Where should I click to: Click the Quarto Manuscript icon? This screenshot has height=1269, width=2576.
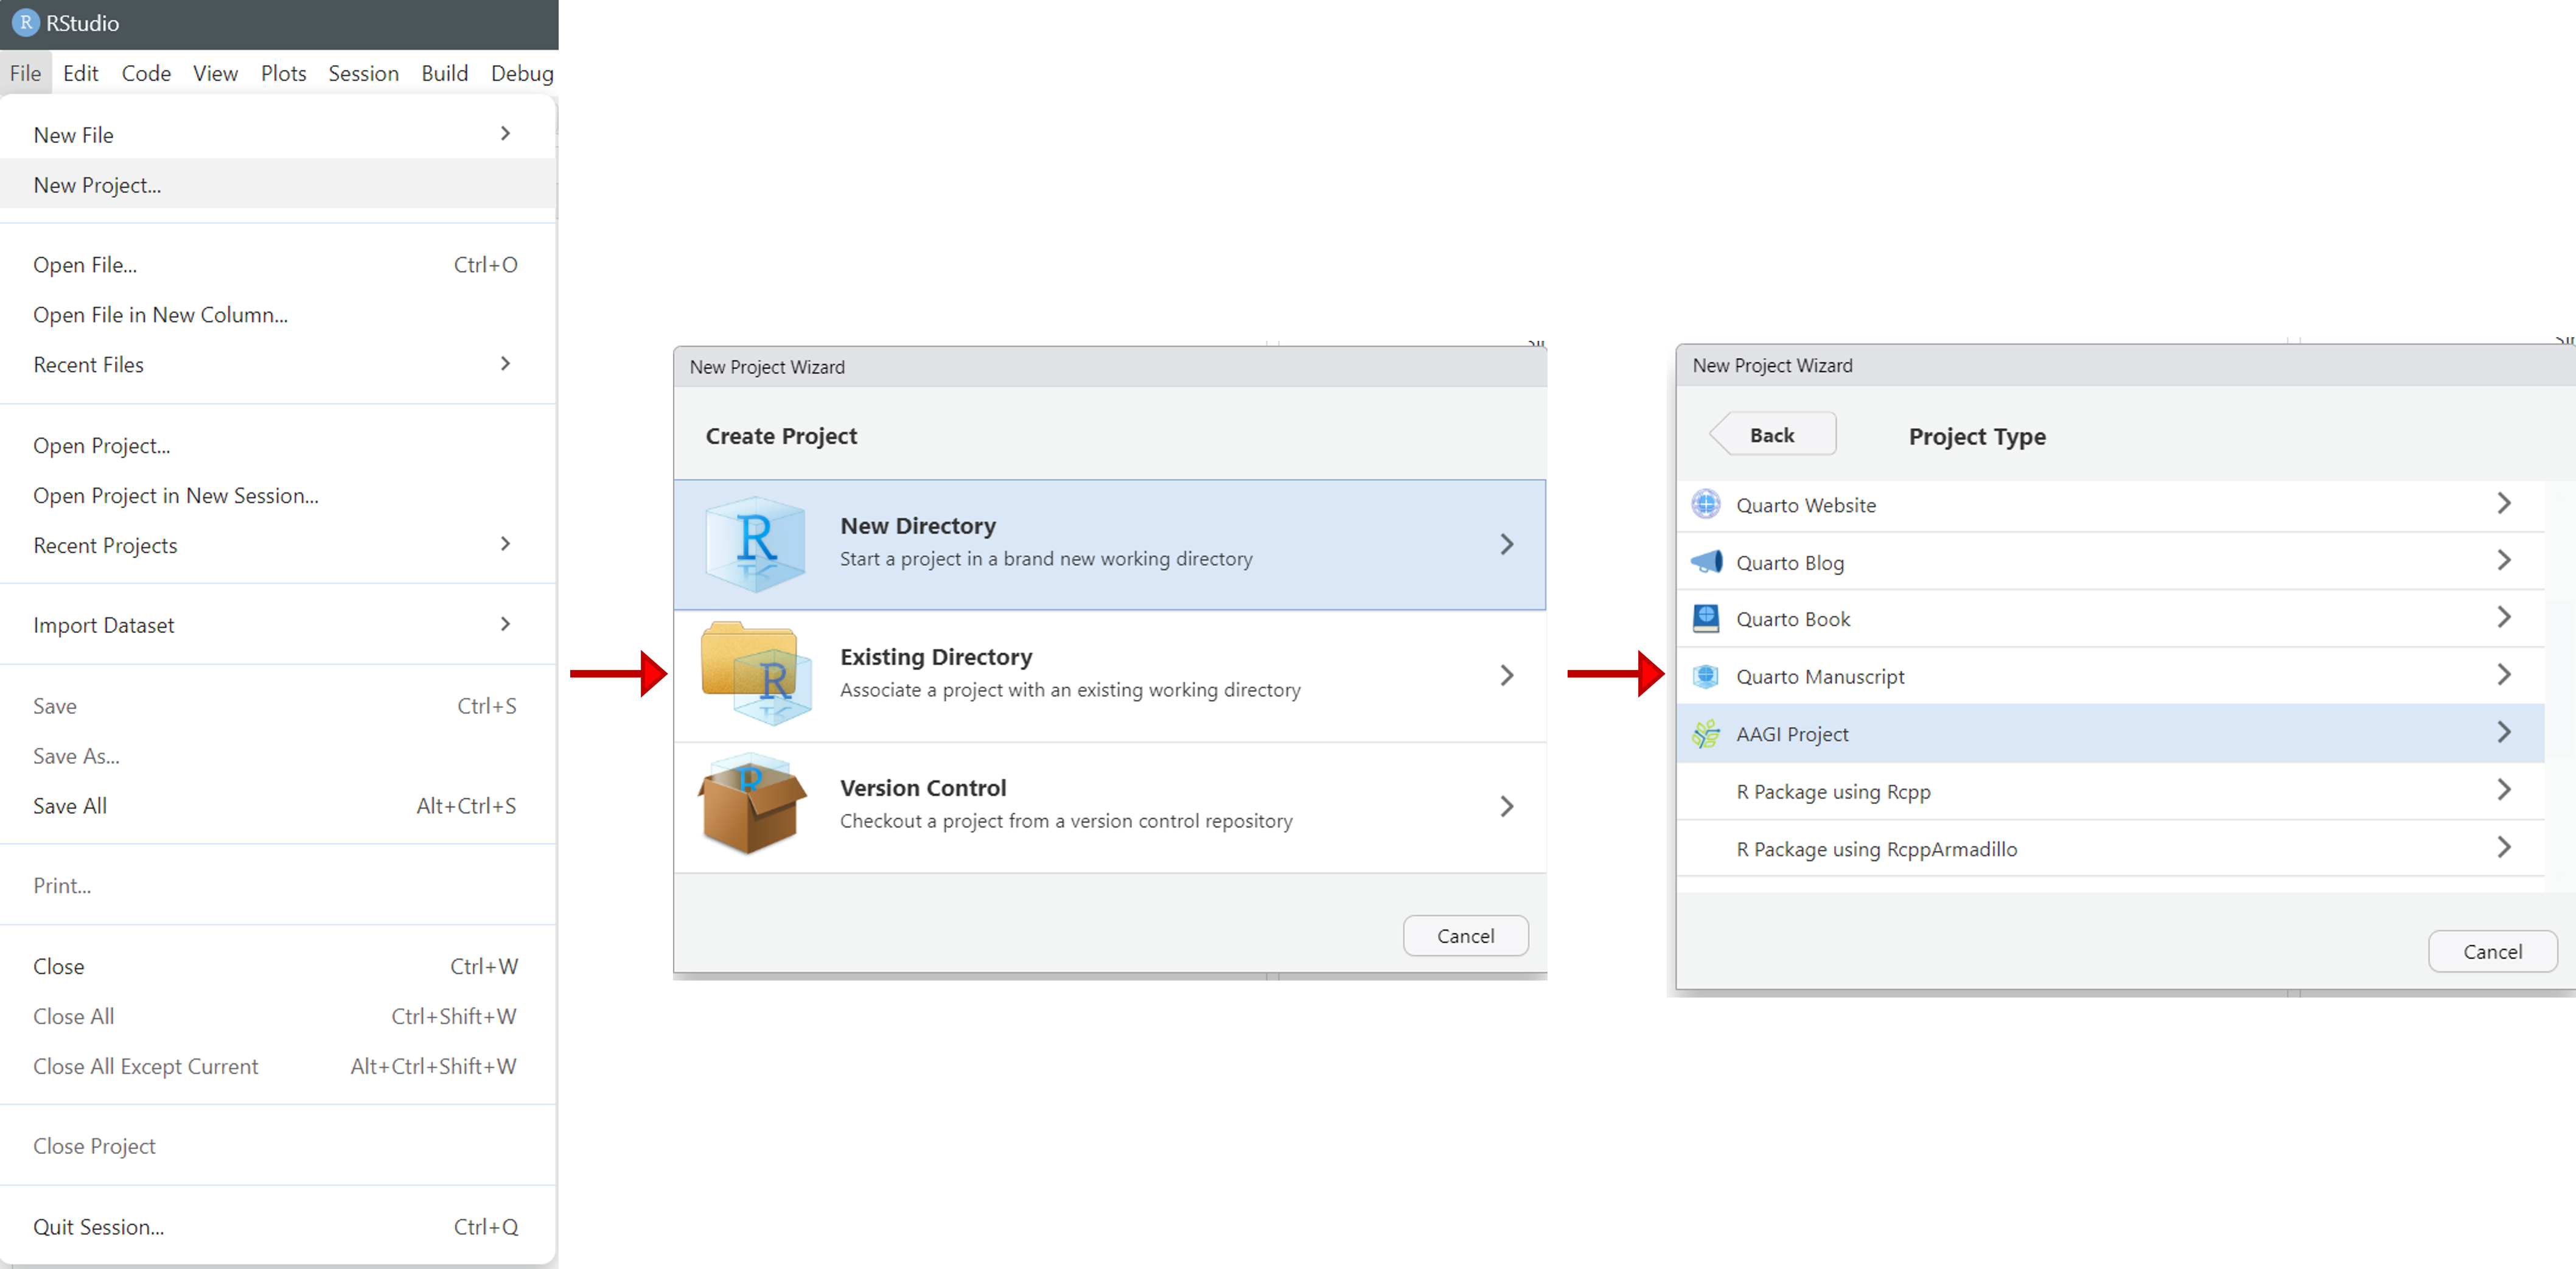[x=1706, y=676]
